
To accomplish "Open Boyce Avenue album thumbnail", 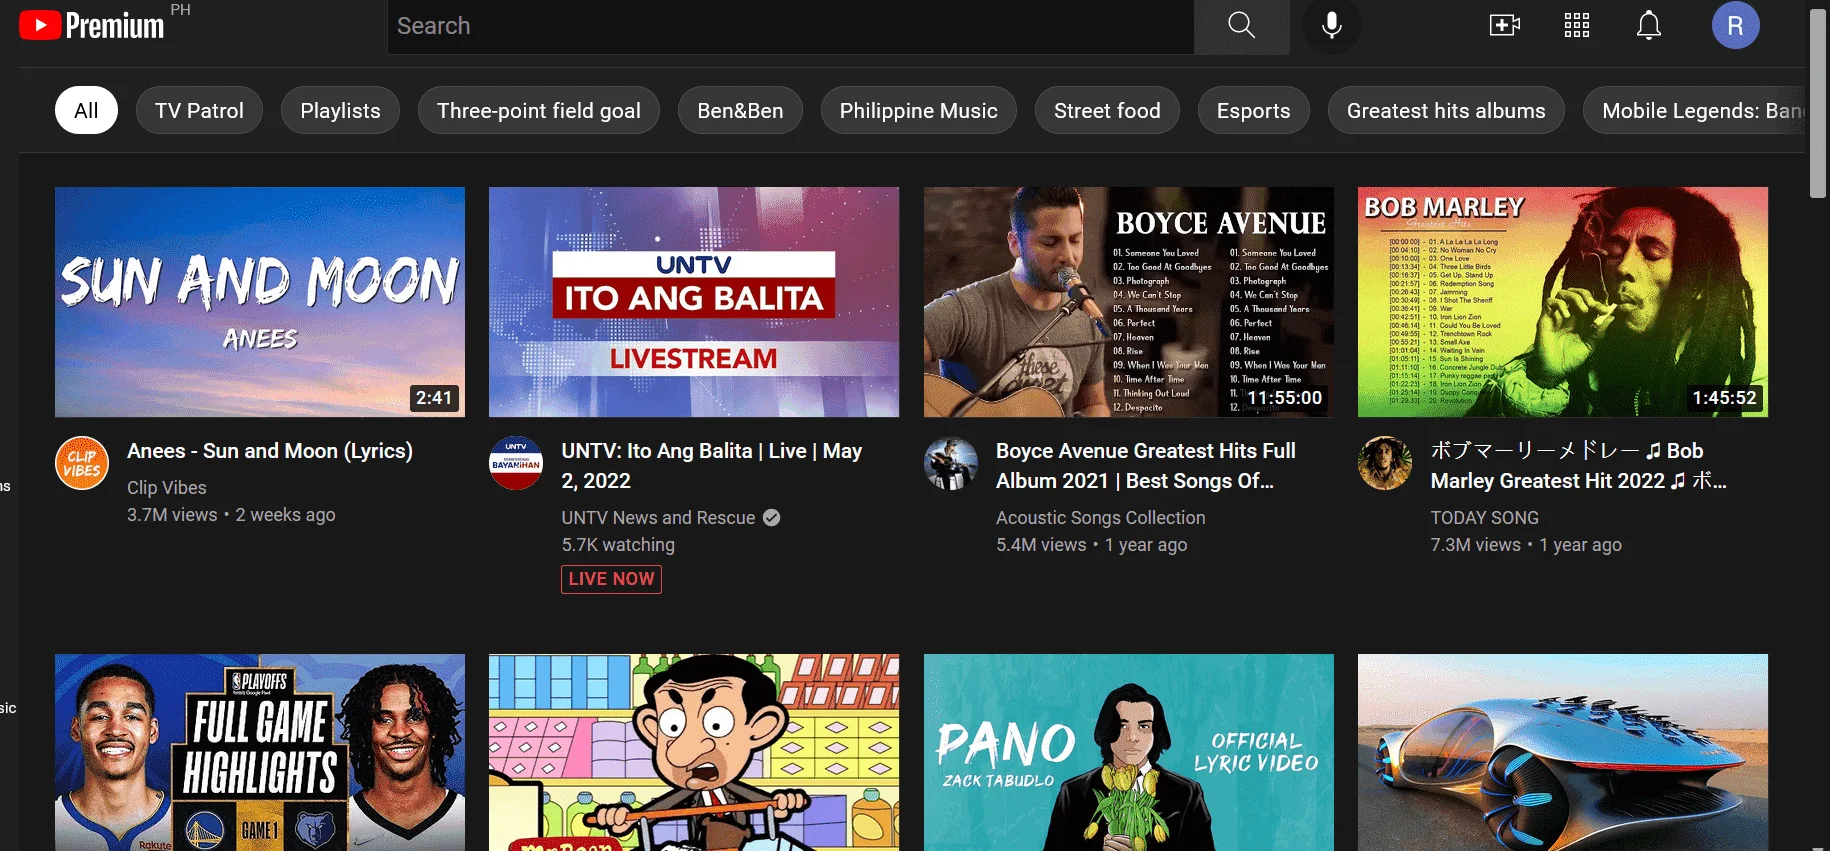I will [x=1129, y=302].
